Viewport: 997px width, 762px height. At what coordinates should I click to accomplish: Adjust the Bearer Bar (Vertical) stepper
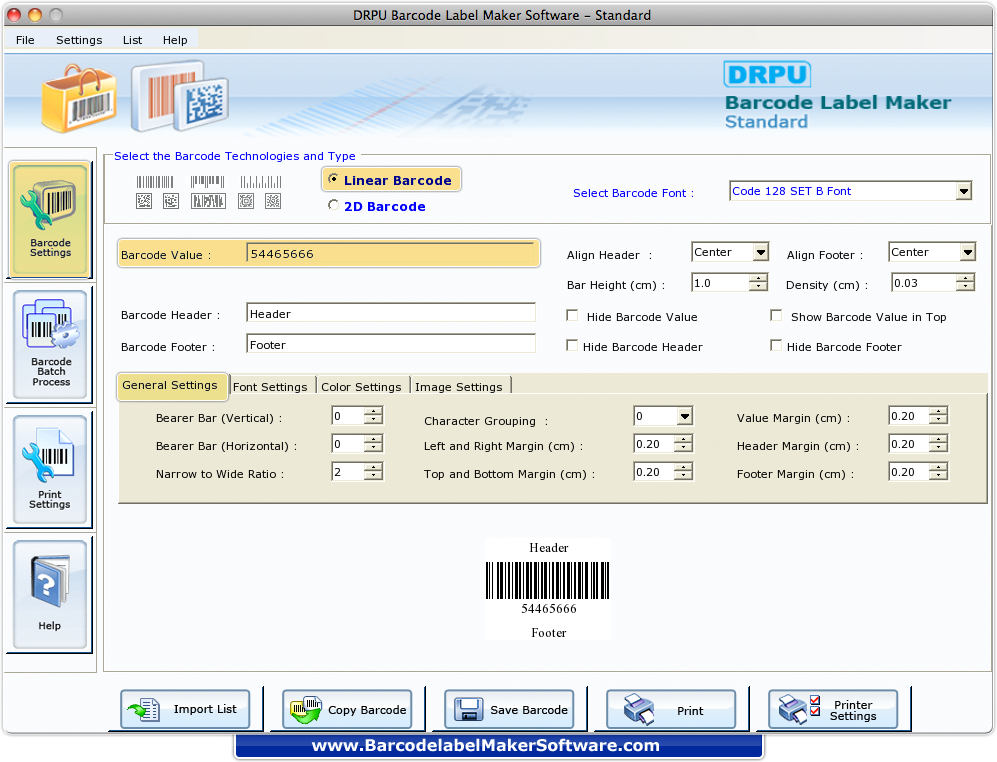[373, 416]
